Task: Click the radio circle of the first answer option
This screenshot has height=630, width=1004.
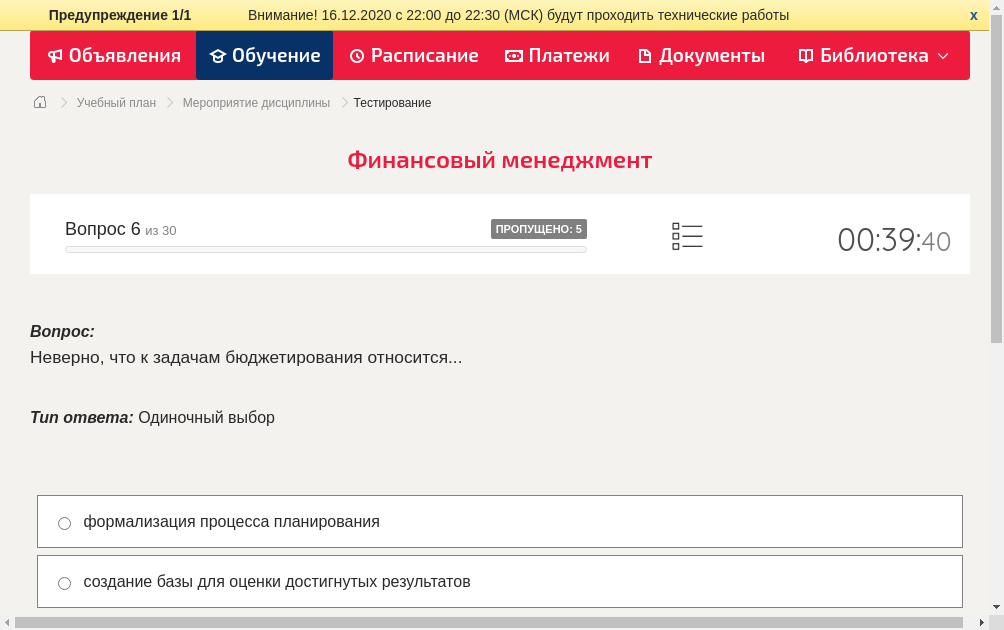Action: (x=64, y=523)
